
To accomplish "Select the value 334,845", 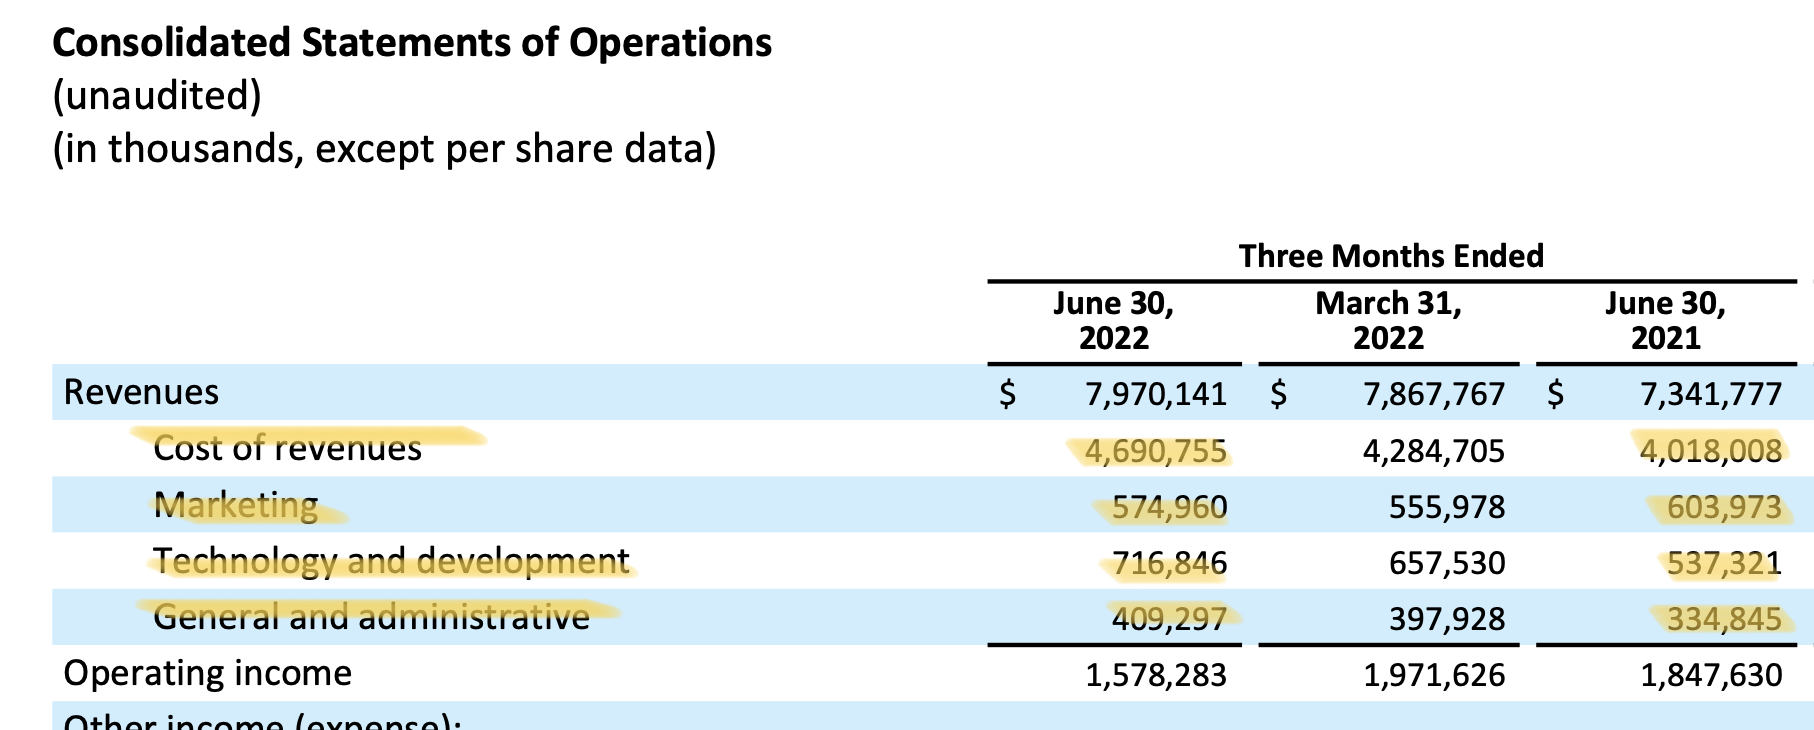I will 1724,619.
